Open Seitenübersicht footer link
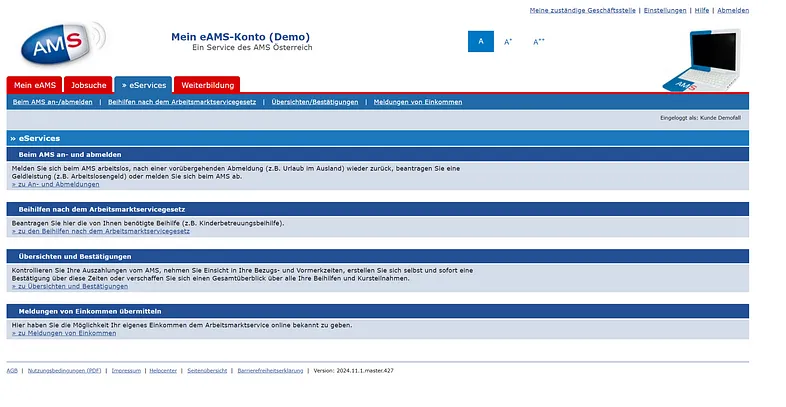Viewport: 786px width, 407px height. pos(207,371)
